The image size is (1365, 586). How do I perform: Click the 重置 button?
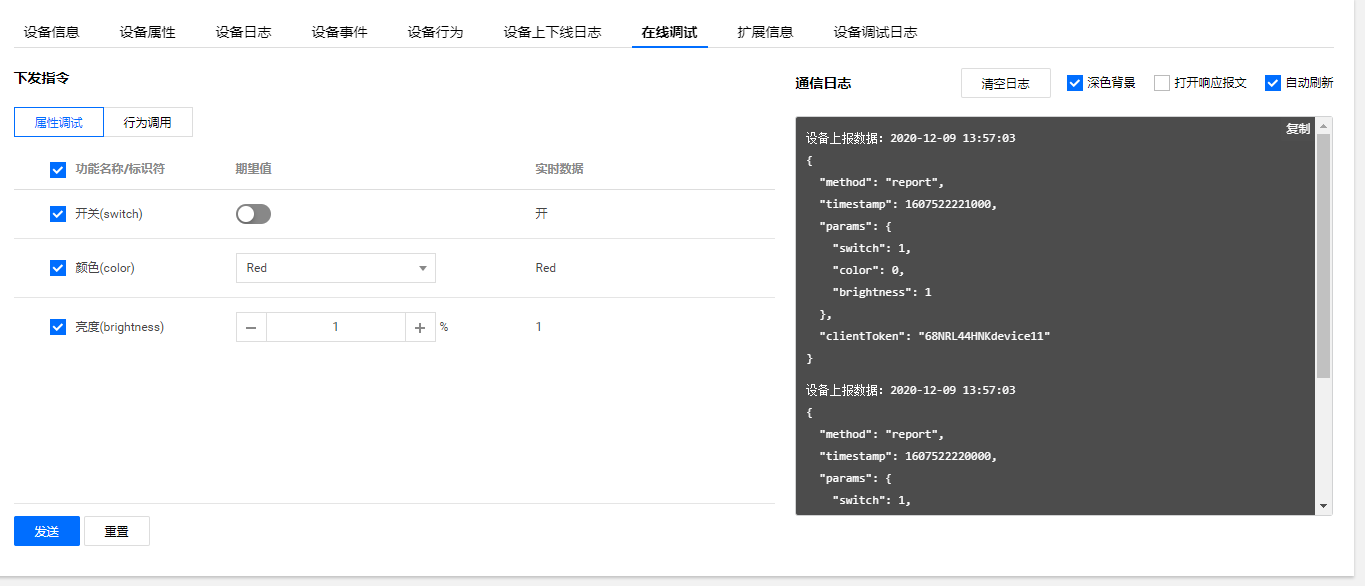[x=117, y=531]
